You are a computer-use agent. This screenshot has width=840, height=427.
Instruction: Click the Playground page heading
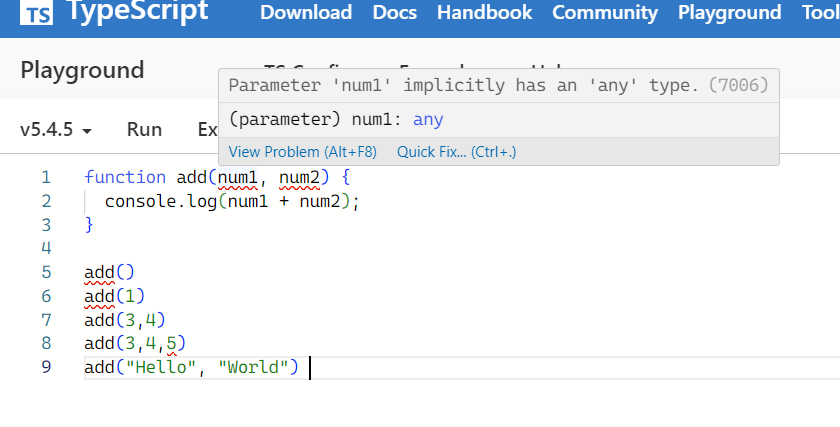coord(82,70)
